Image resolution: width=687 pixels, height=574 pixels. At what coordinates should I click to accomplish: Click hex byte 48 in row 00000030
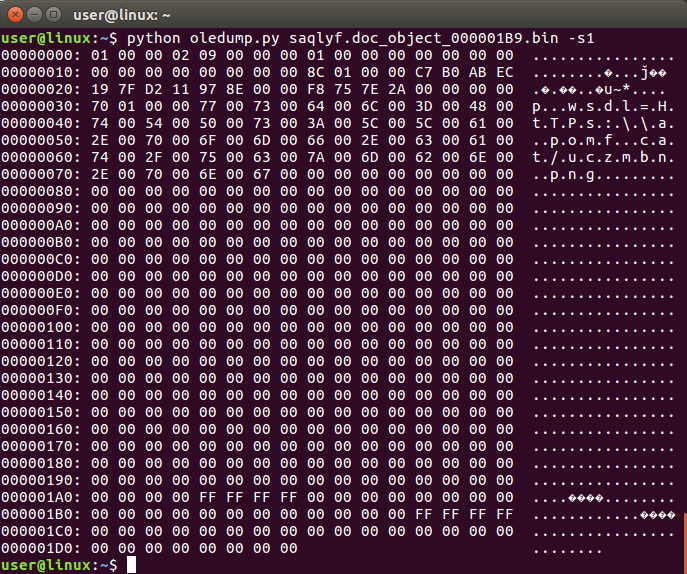(478, 106)
